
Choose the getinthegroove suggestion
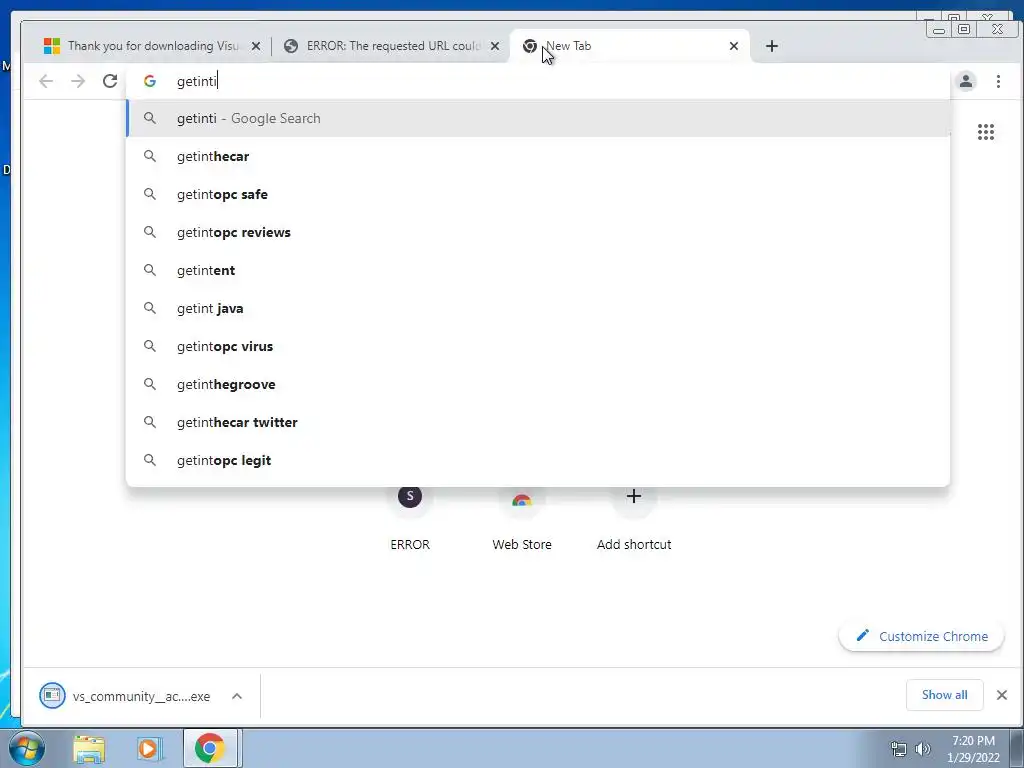pyautogui.click(x=538, y=384)
